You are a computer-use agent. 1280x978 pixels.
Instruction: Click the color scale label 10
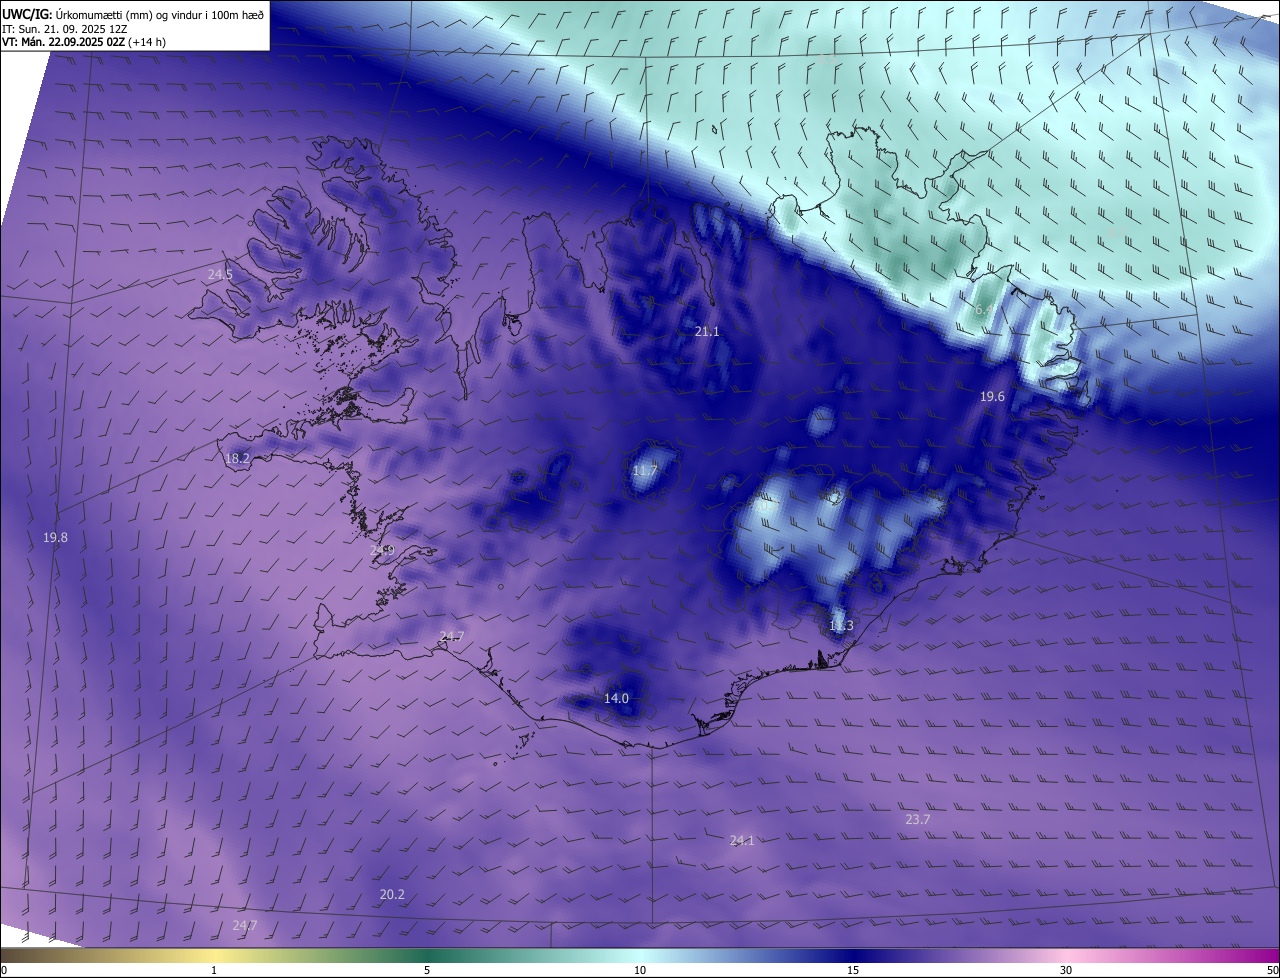[x=640, y=970]
